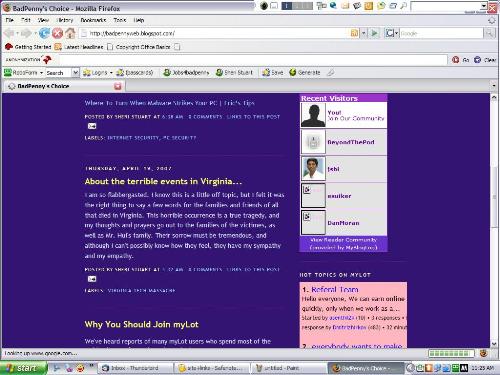This screenshot has width=500, height=375.
Task: Click the key icon after Generate
Action: (330, 72)
